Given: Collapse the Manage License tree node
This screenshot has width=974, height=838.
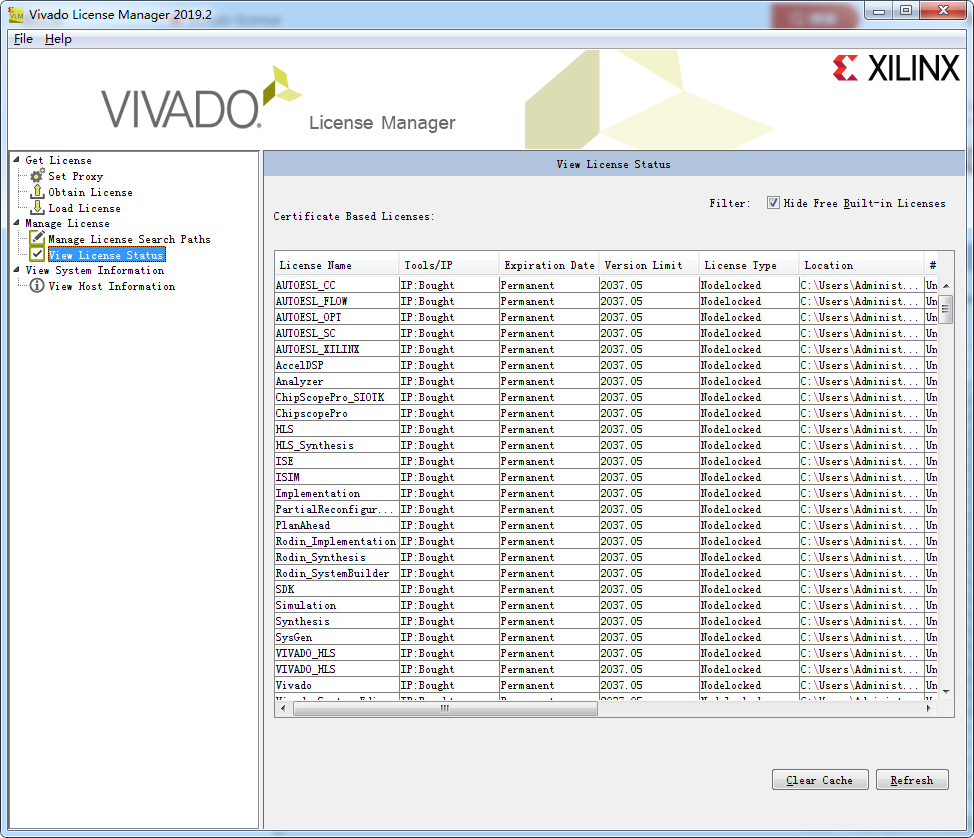Looking at the screenshot, I should [x=16, y=222].
